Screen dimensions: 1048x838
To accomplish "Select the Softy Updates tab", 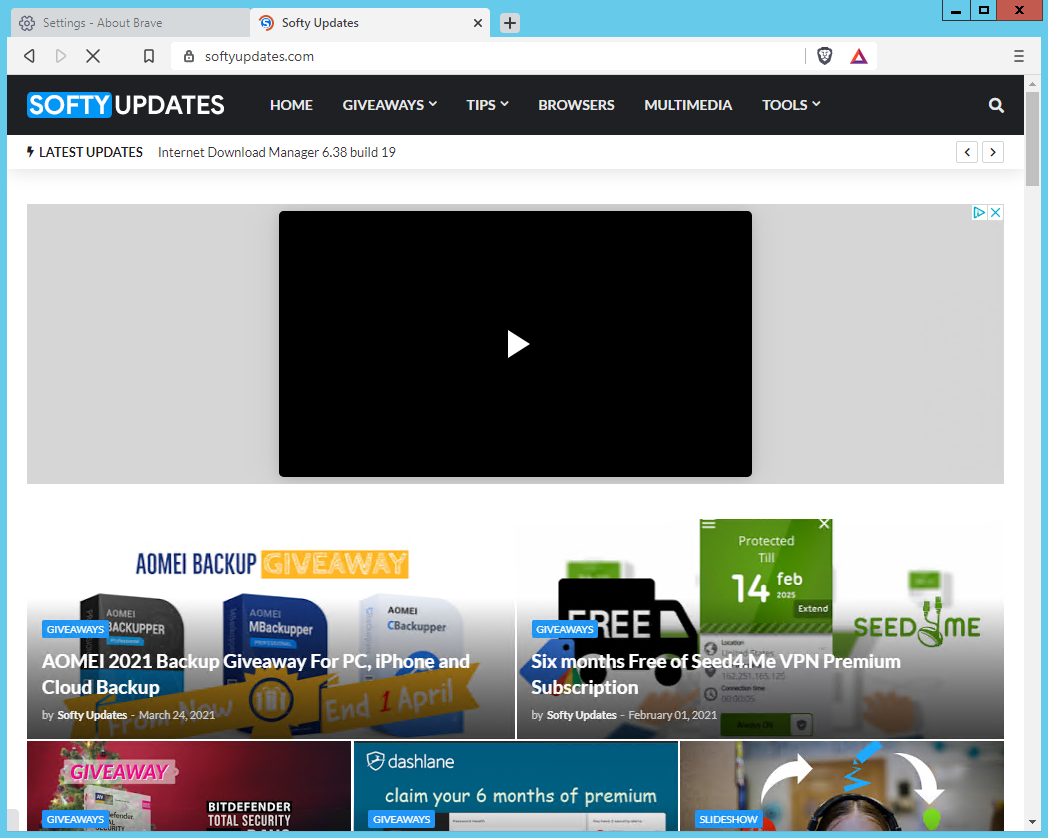I will (x=370, y=23).
